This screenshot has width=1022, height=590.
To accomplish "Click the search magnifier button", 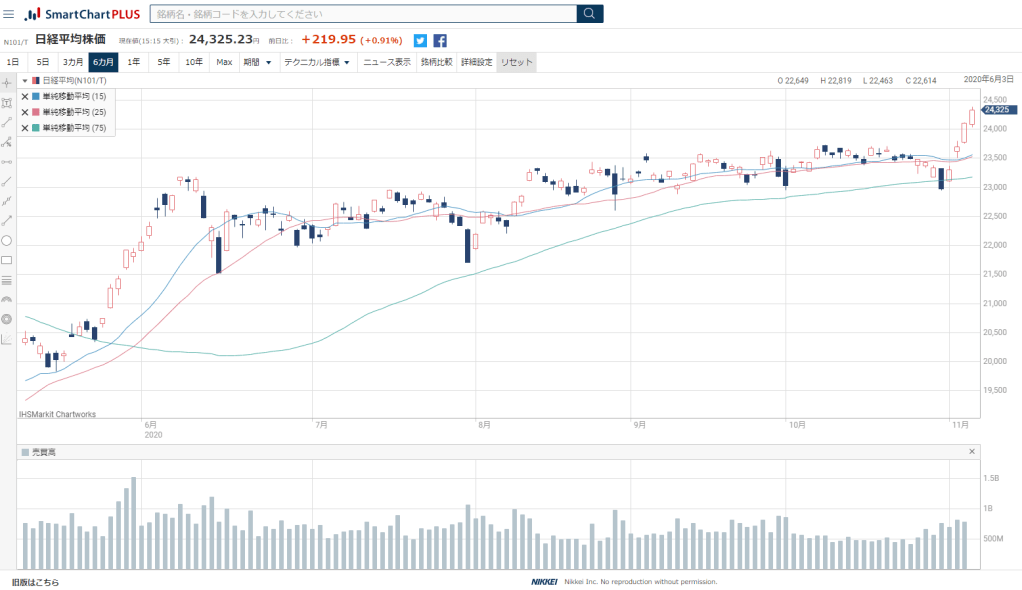I will tap(590, 14).
